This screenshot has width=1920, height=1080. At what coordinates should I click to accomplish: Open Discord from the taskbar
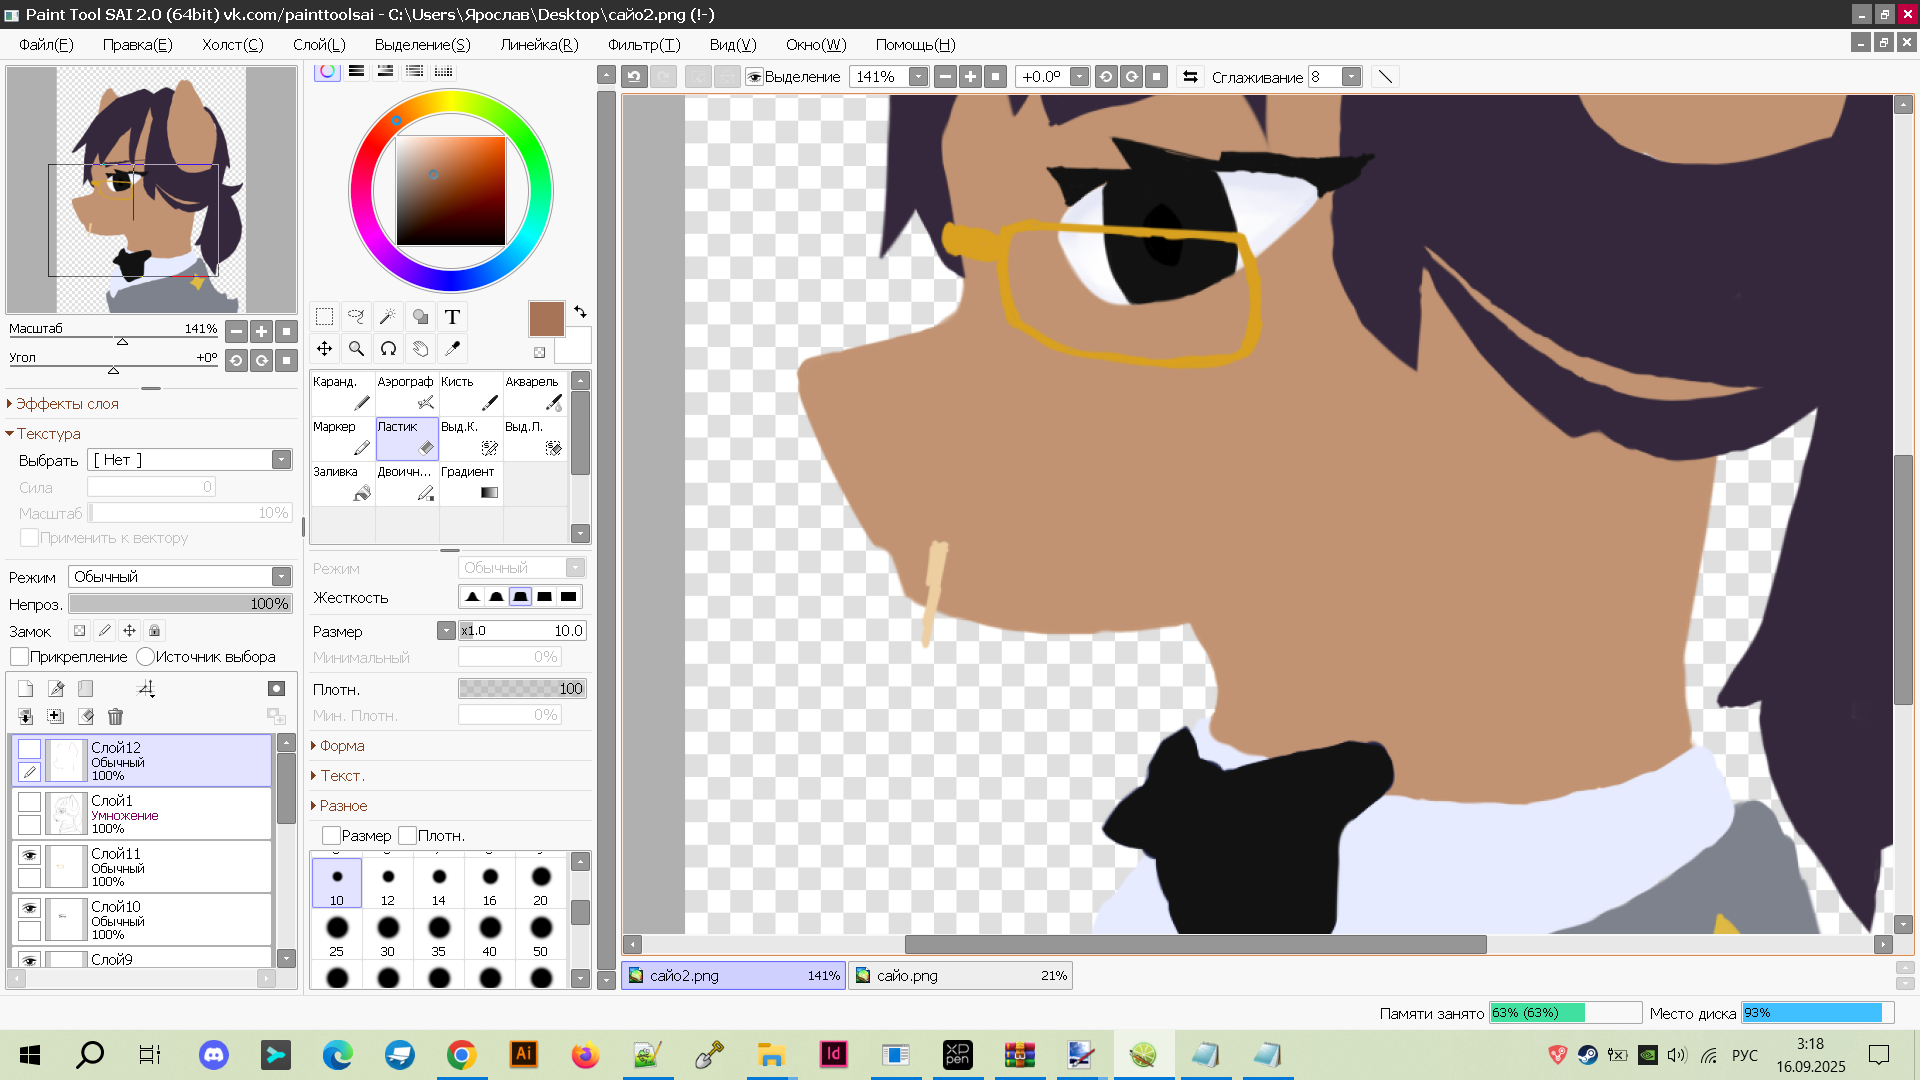pyautogui.click(x=213, y=1055)
